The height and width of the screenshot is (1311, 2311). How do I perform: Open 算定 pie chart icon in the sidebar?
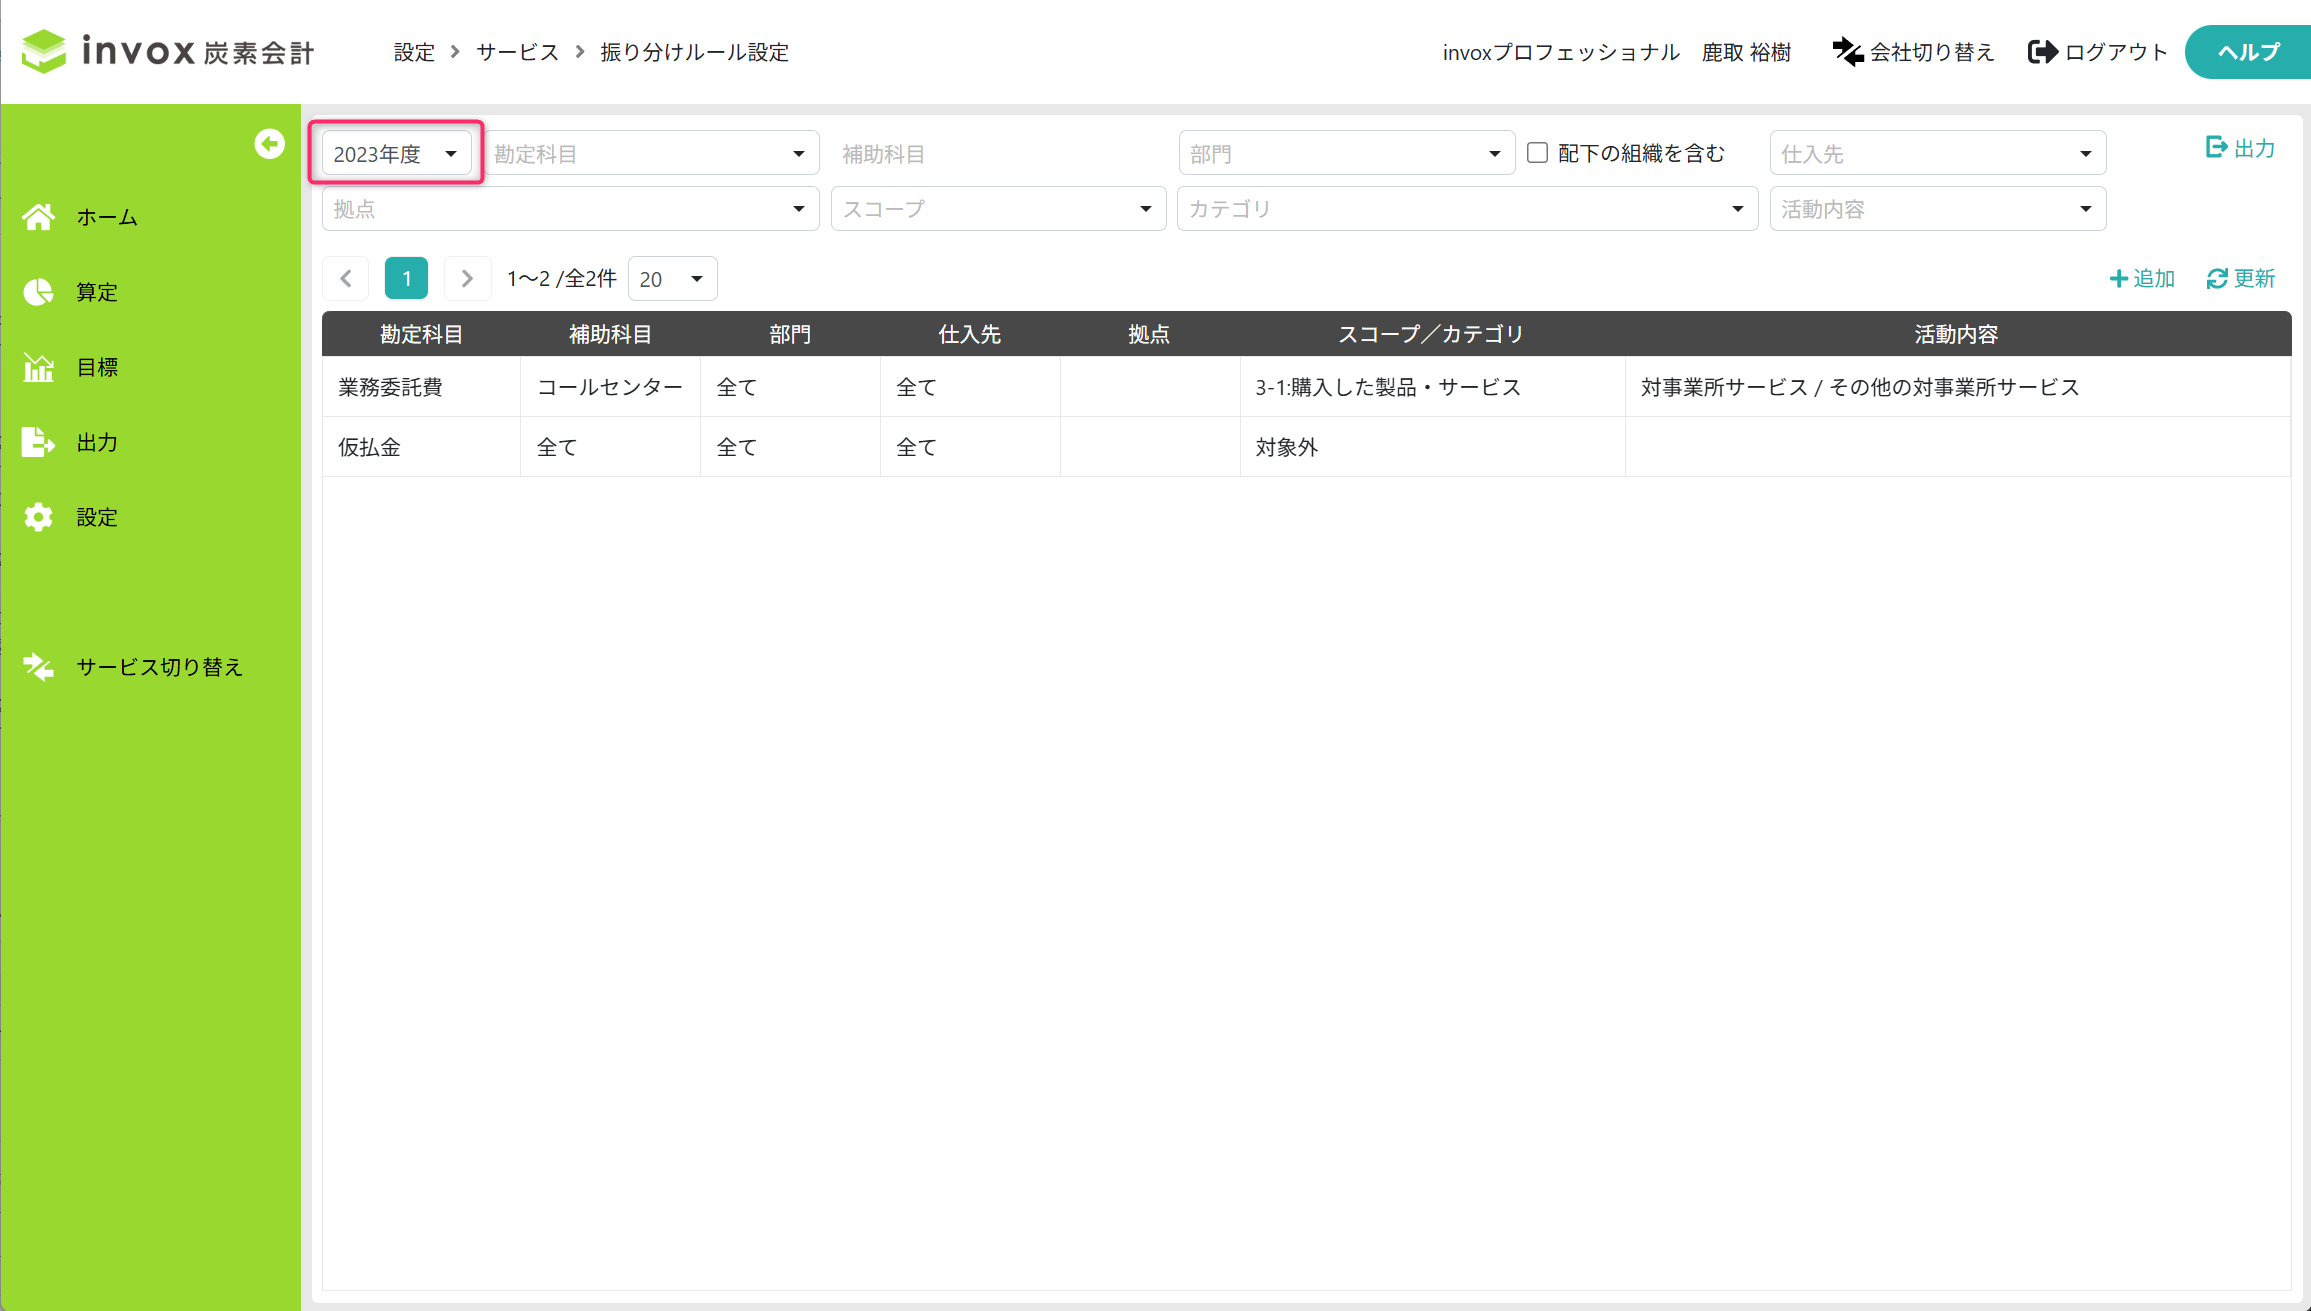[x=39, y=292]
